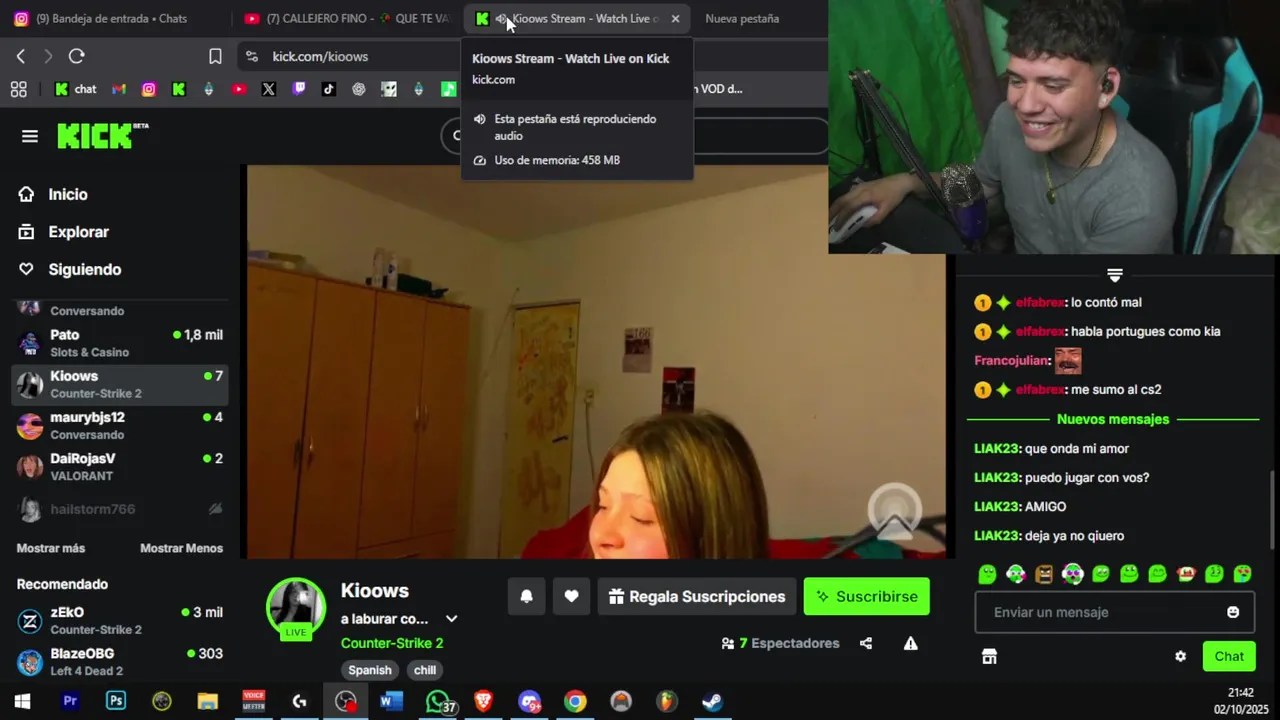1280x720 pixels.
Task: Open Pato's Slots & Casino channel
Action: click(120, 343)
